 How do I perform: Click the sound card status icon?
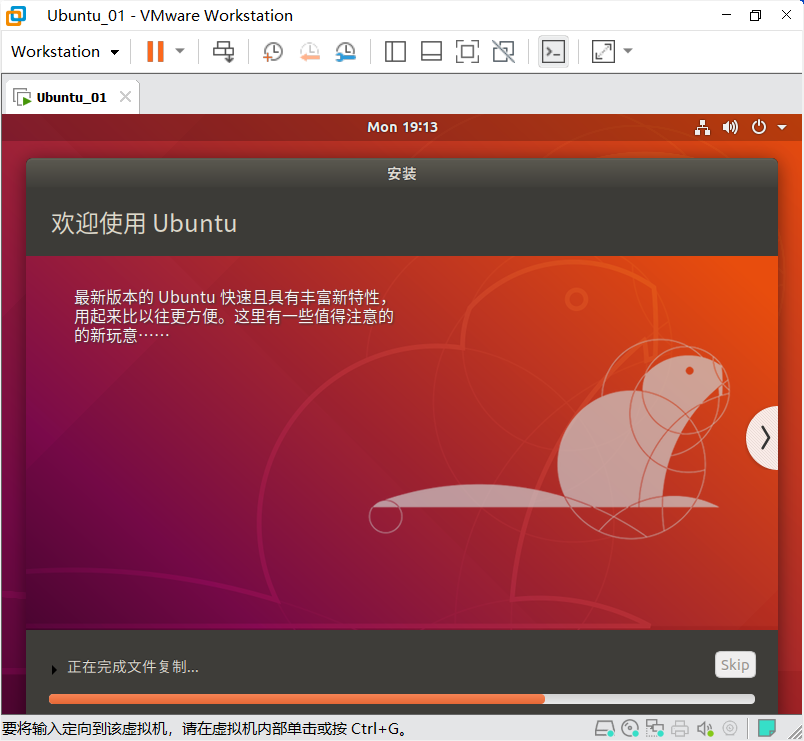coord(705,728)
